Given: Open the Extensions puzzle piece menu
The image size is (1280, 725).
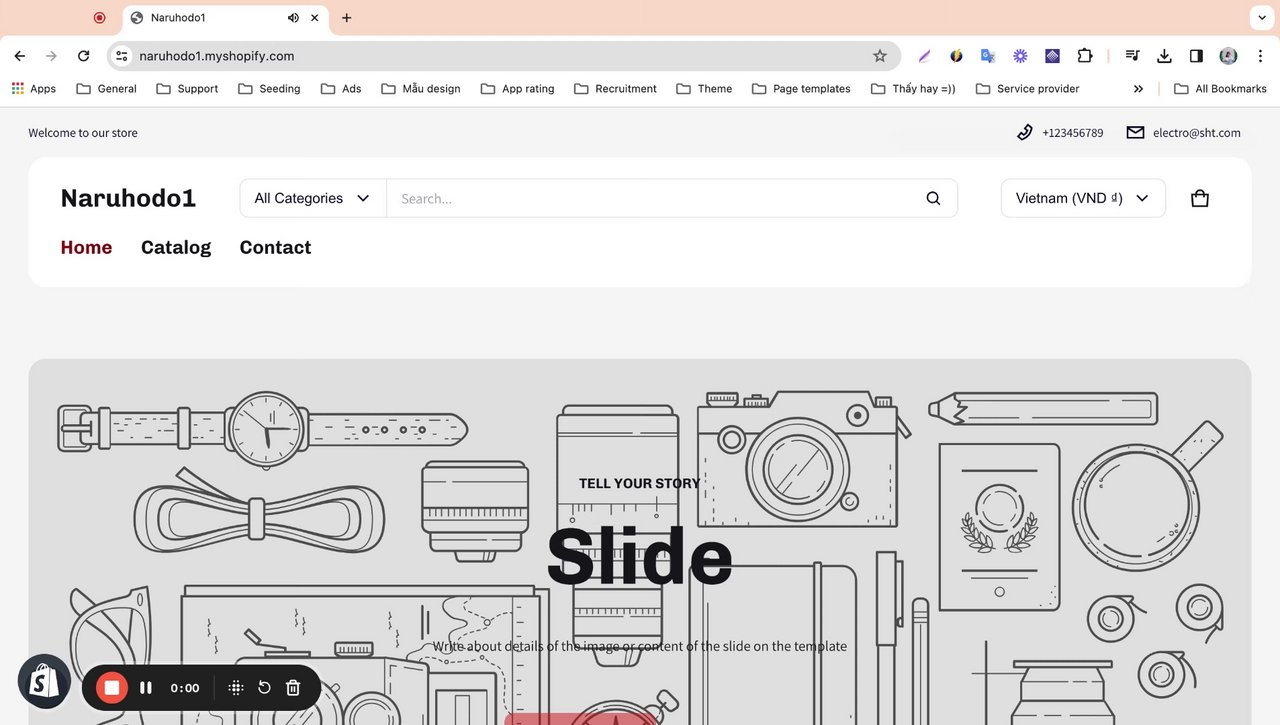Looking at the screenshot, I should [1084, 56].
